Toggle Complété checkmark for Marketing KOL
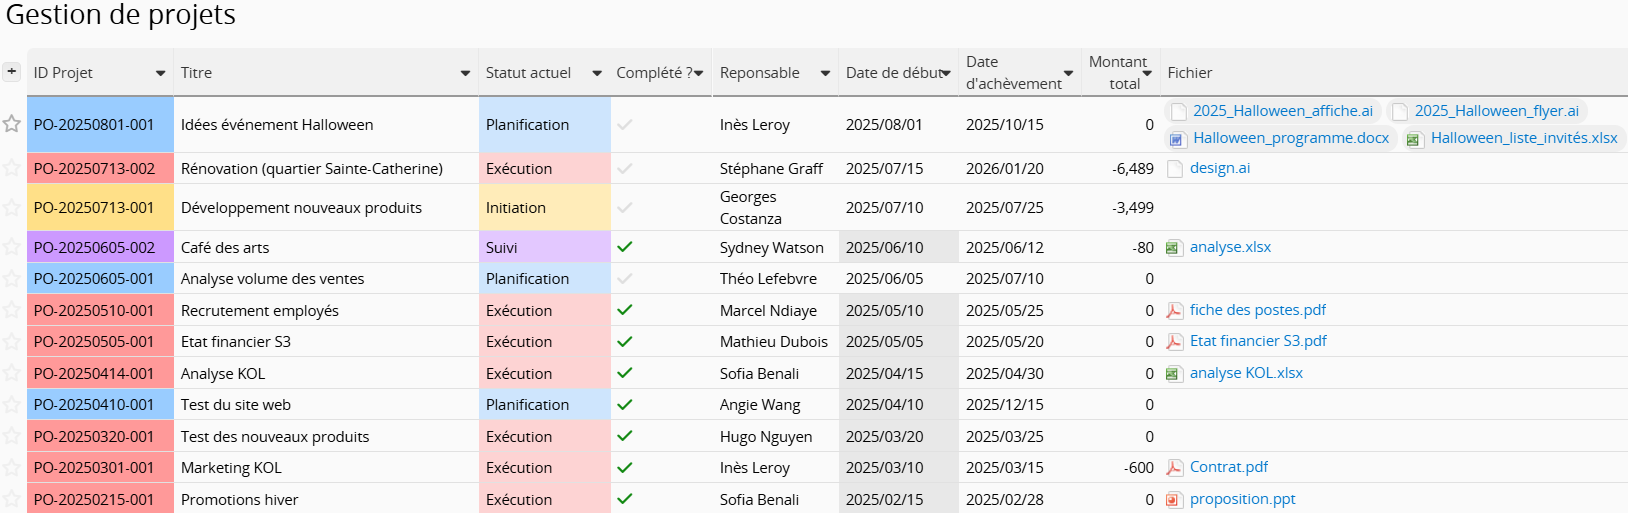 pyautogui.click(x=625, y=467)
